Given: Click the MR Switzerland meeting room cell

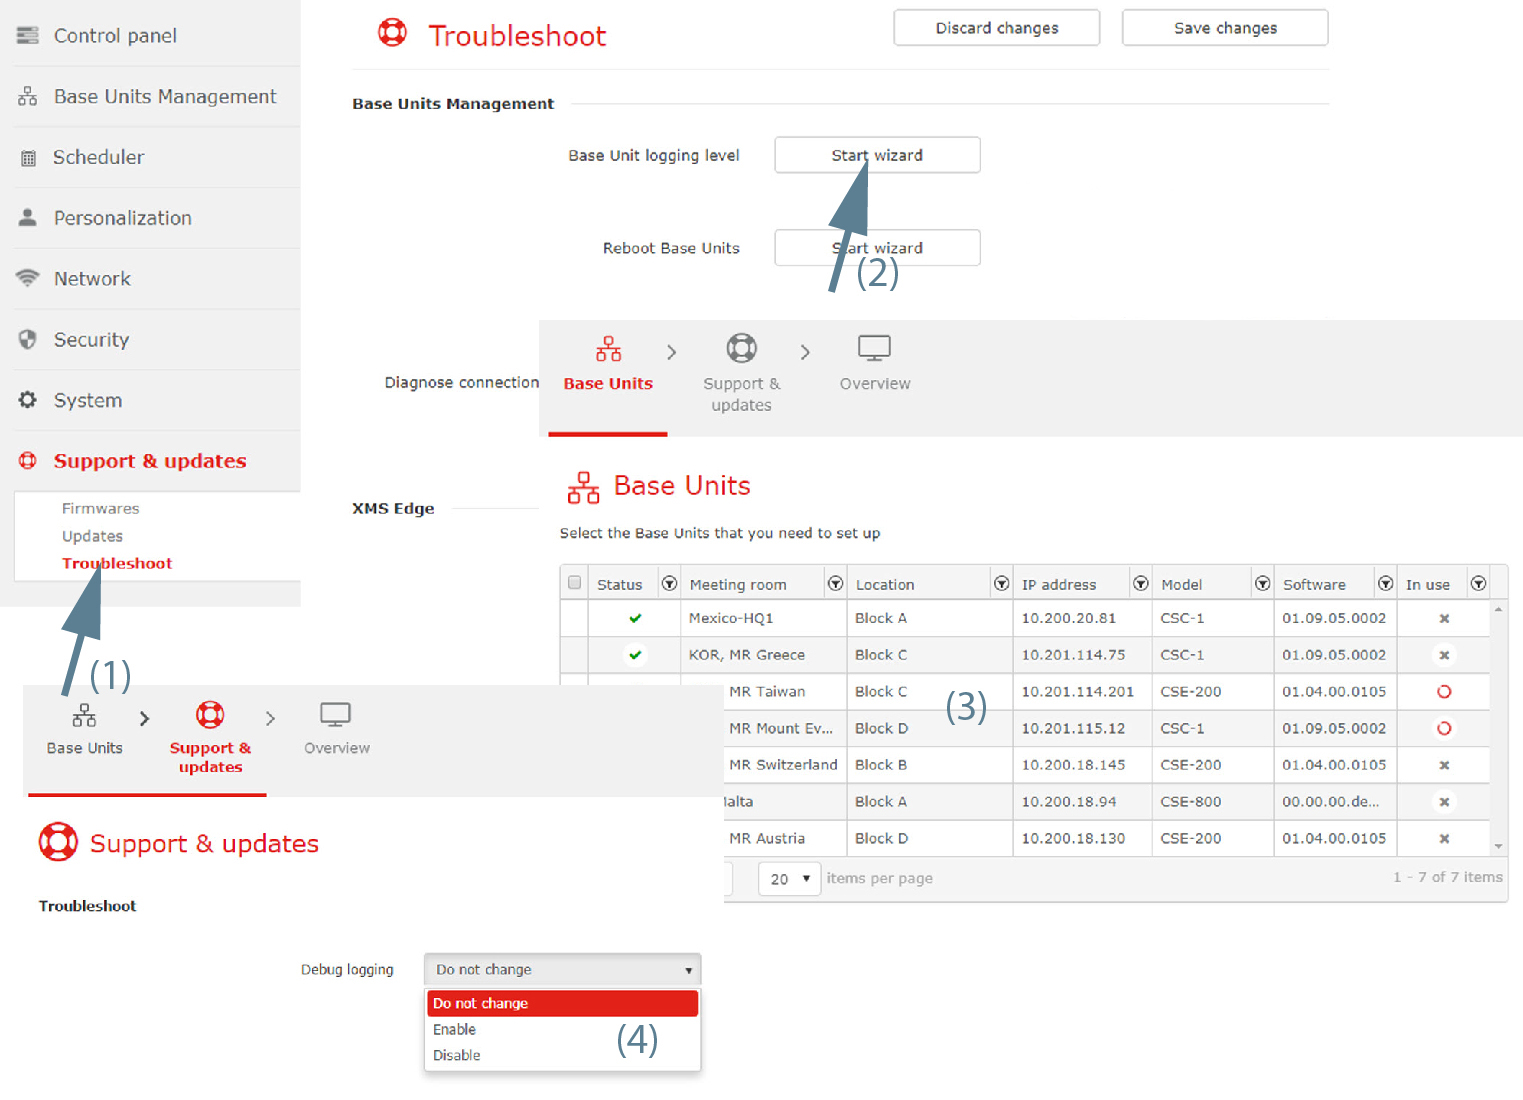Looking at the screenshot, I should point(783,765).
